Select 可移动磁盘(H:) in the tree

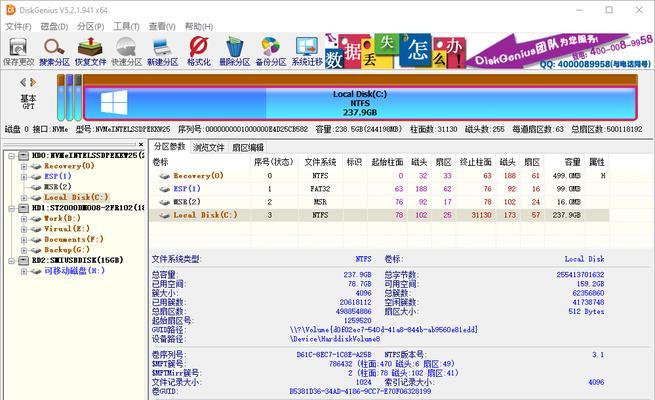tap(74, 271)
